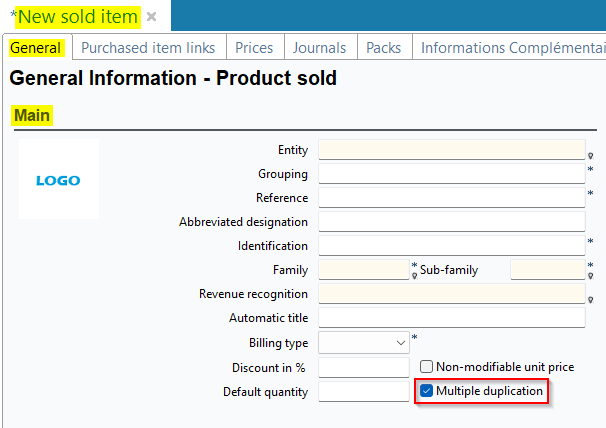Click lookup icon beside Revenue recognition field
The width and height of the screenshot is (606, 428).
point(590,300)
